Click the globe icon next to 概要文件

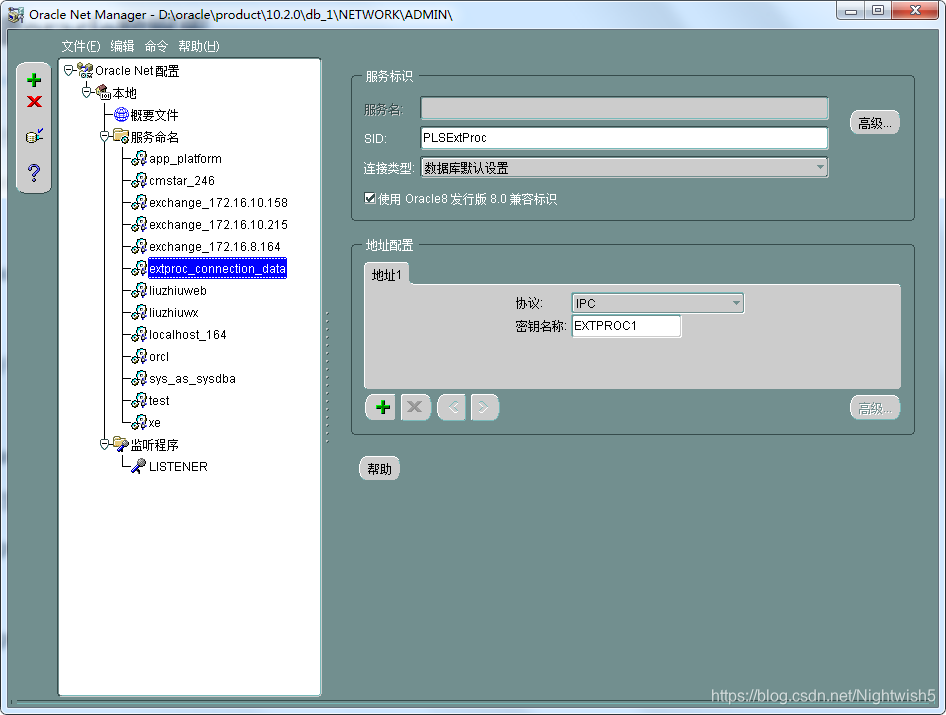tap(121, 115)
